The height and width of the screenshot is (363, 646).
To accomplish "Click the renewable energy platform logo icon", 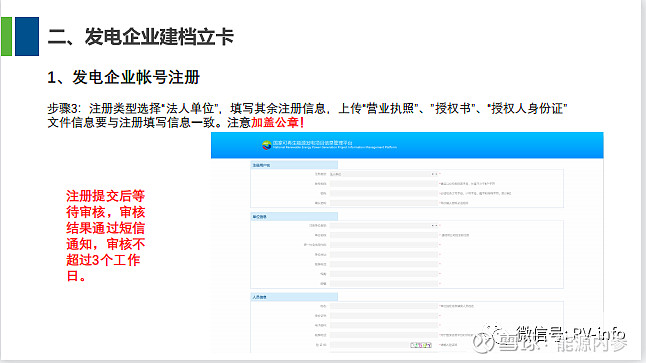I will point(267,145).
